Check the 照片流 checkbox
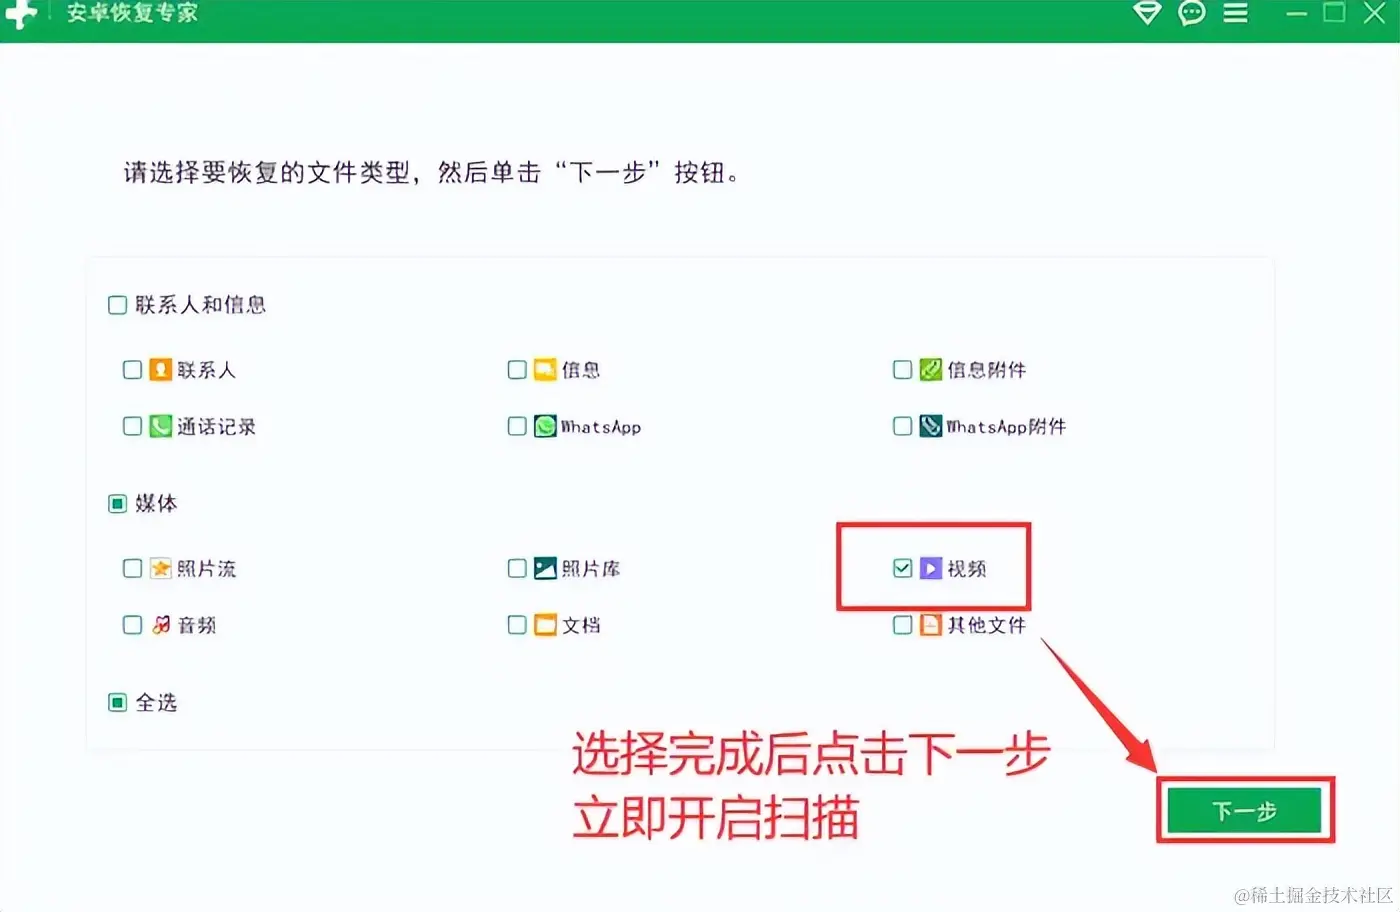 click(132, 569)
